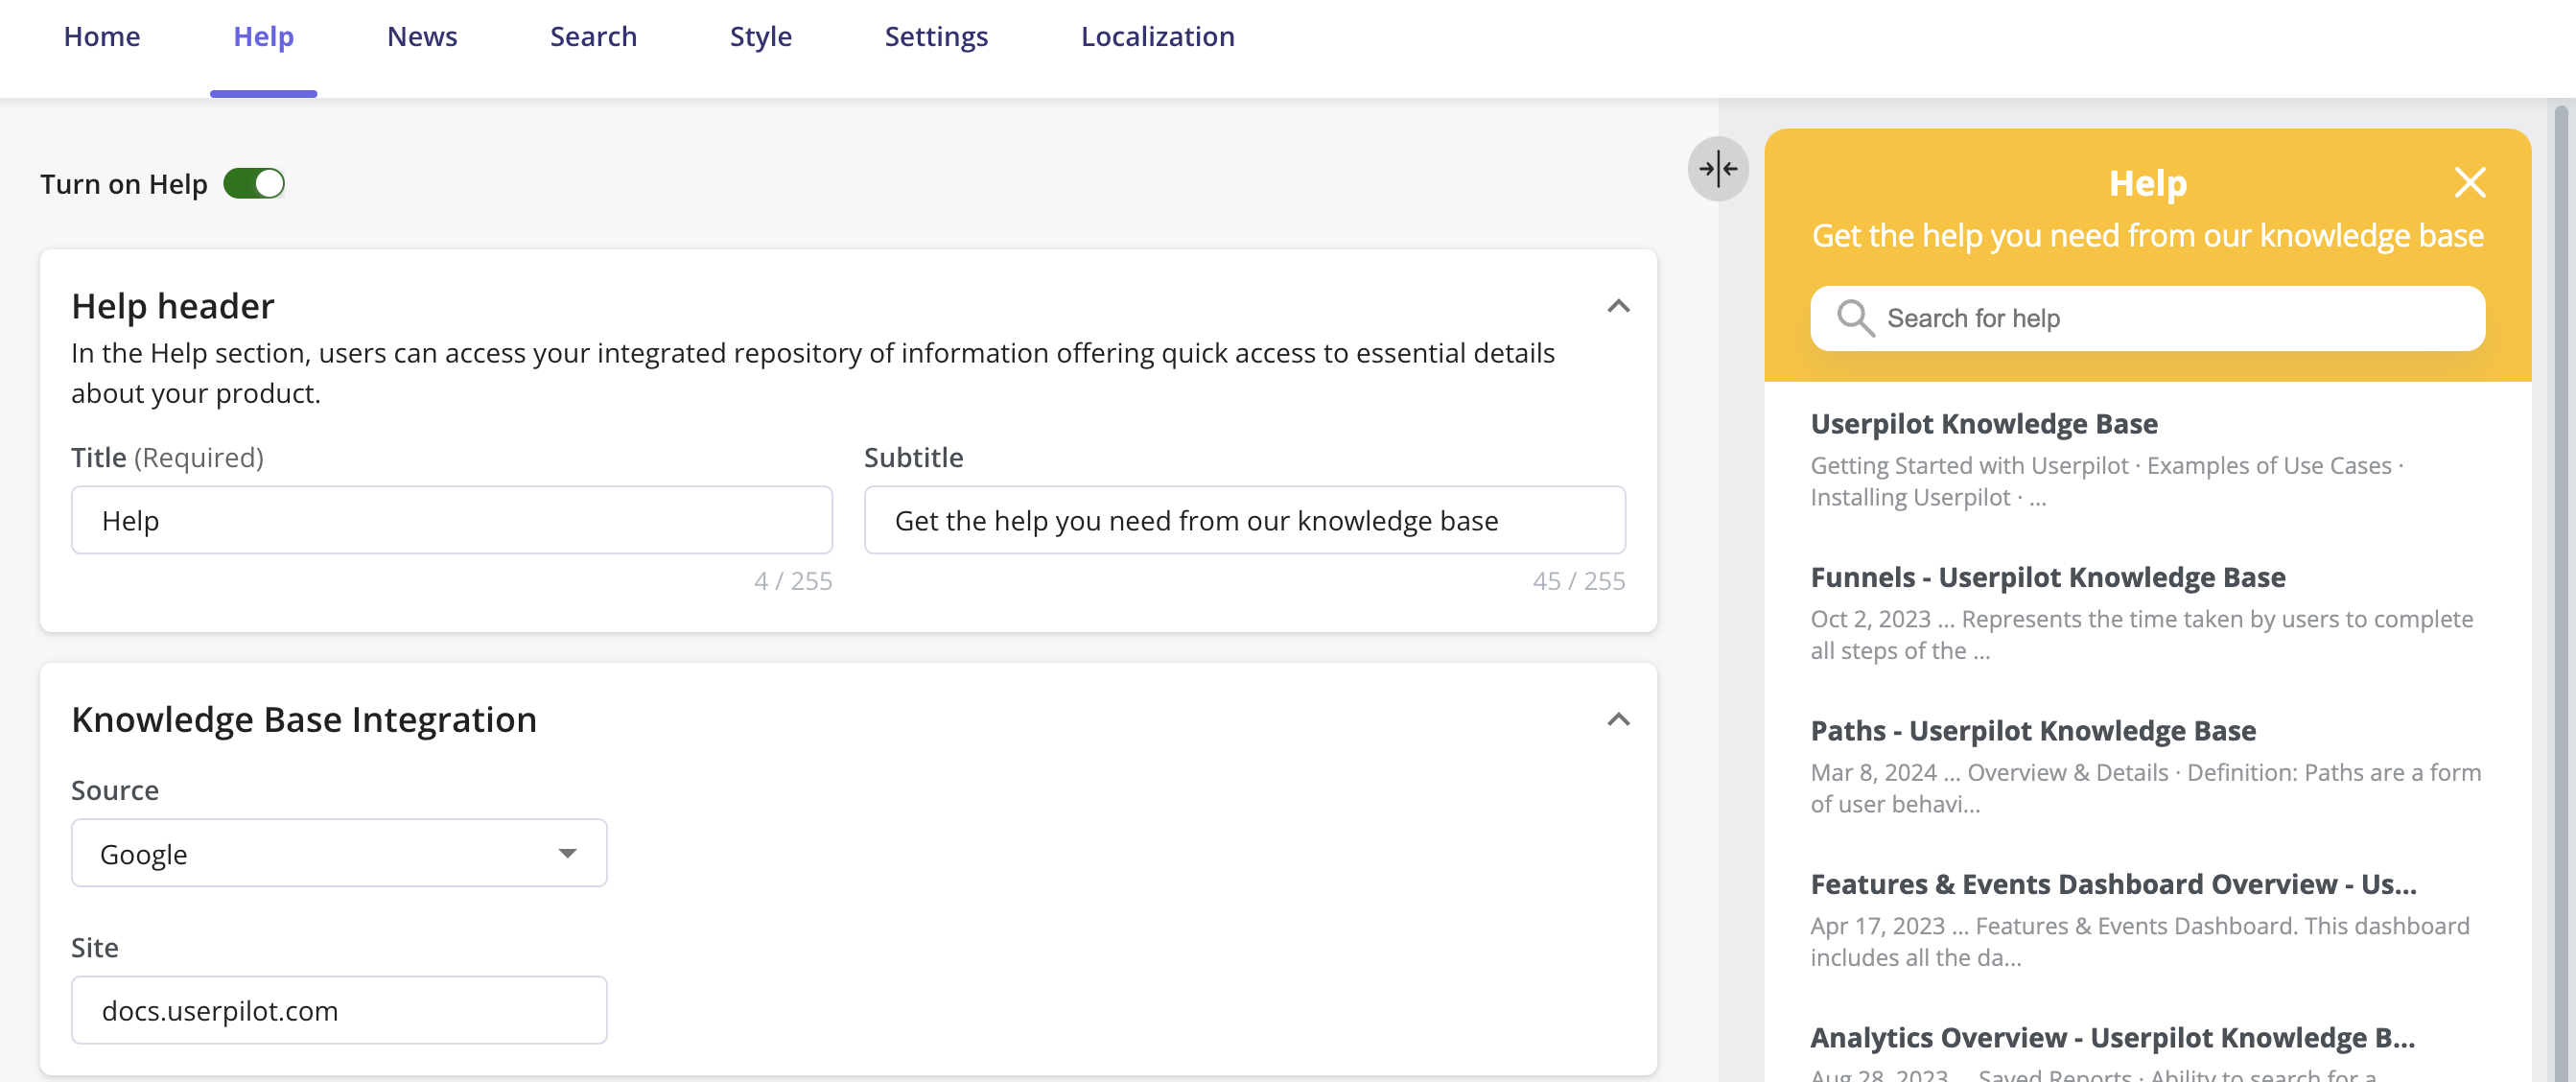The width and height of the screenshot is (2576, 1082).
Task: Open Features & Events Dashboard Overview result
Action: (x=2113, y=884)
